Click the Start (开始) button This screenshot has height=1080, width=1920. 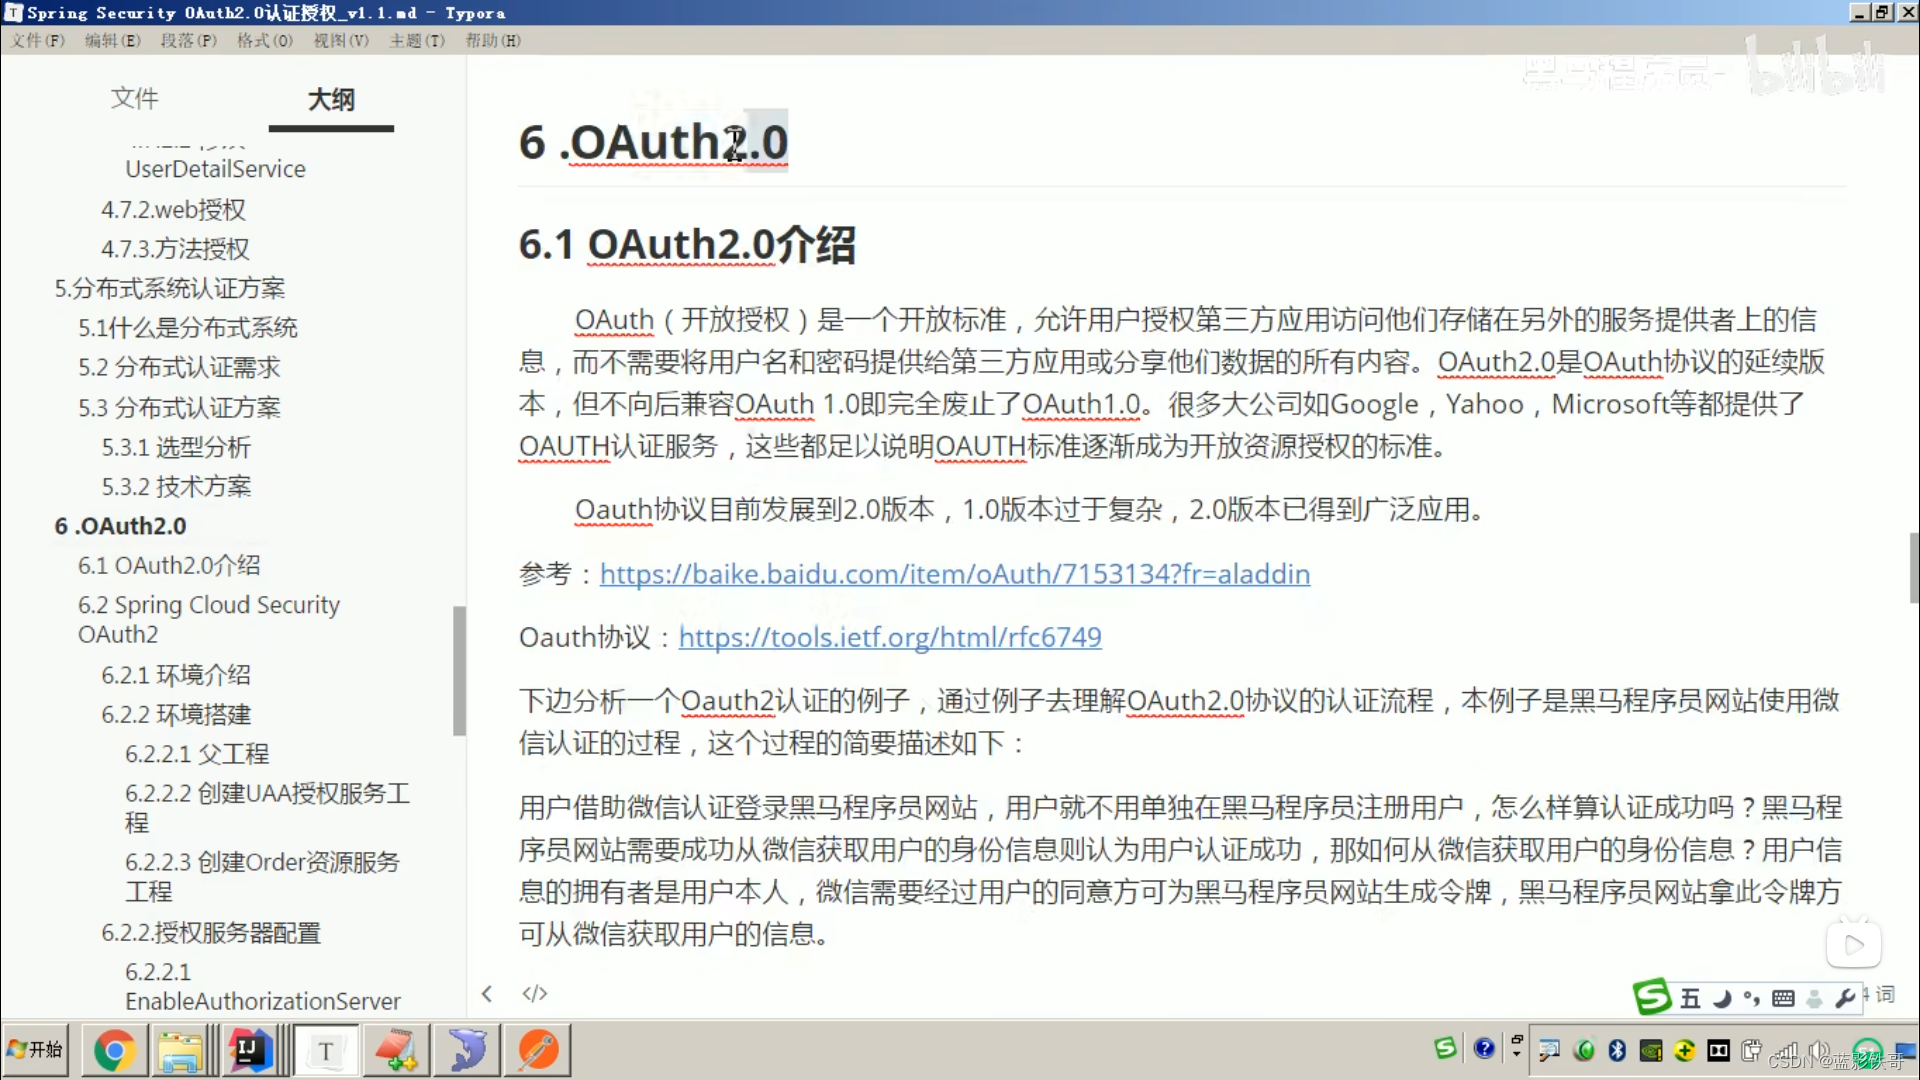tap(35, 1050)
